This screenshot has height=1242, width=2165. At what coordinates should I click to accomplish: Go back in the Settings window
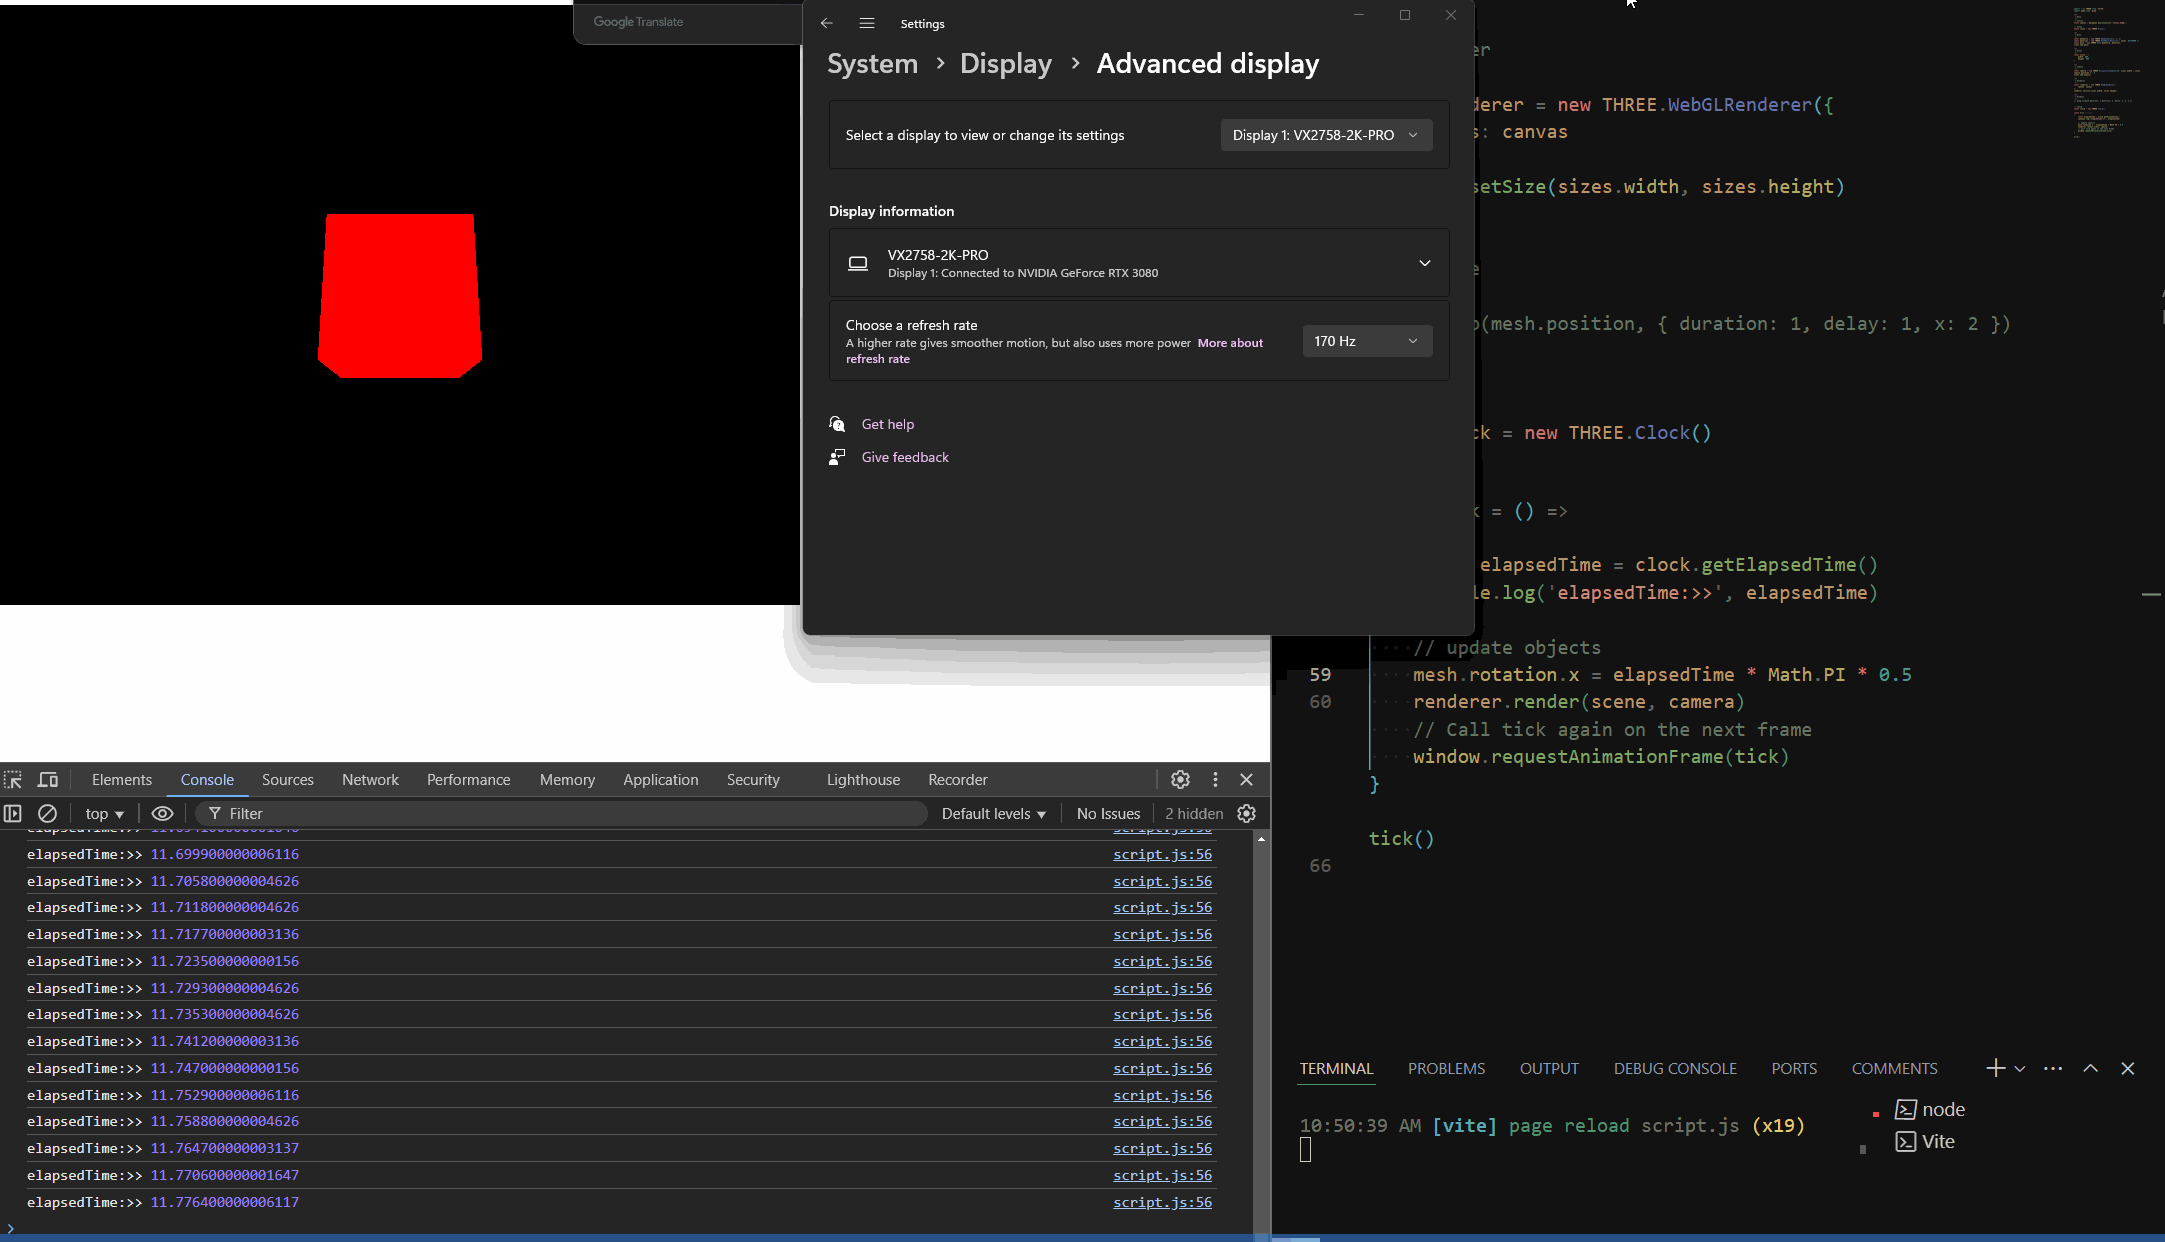(826, 23)
